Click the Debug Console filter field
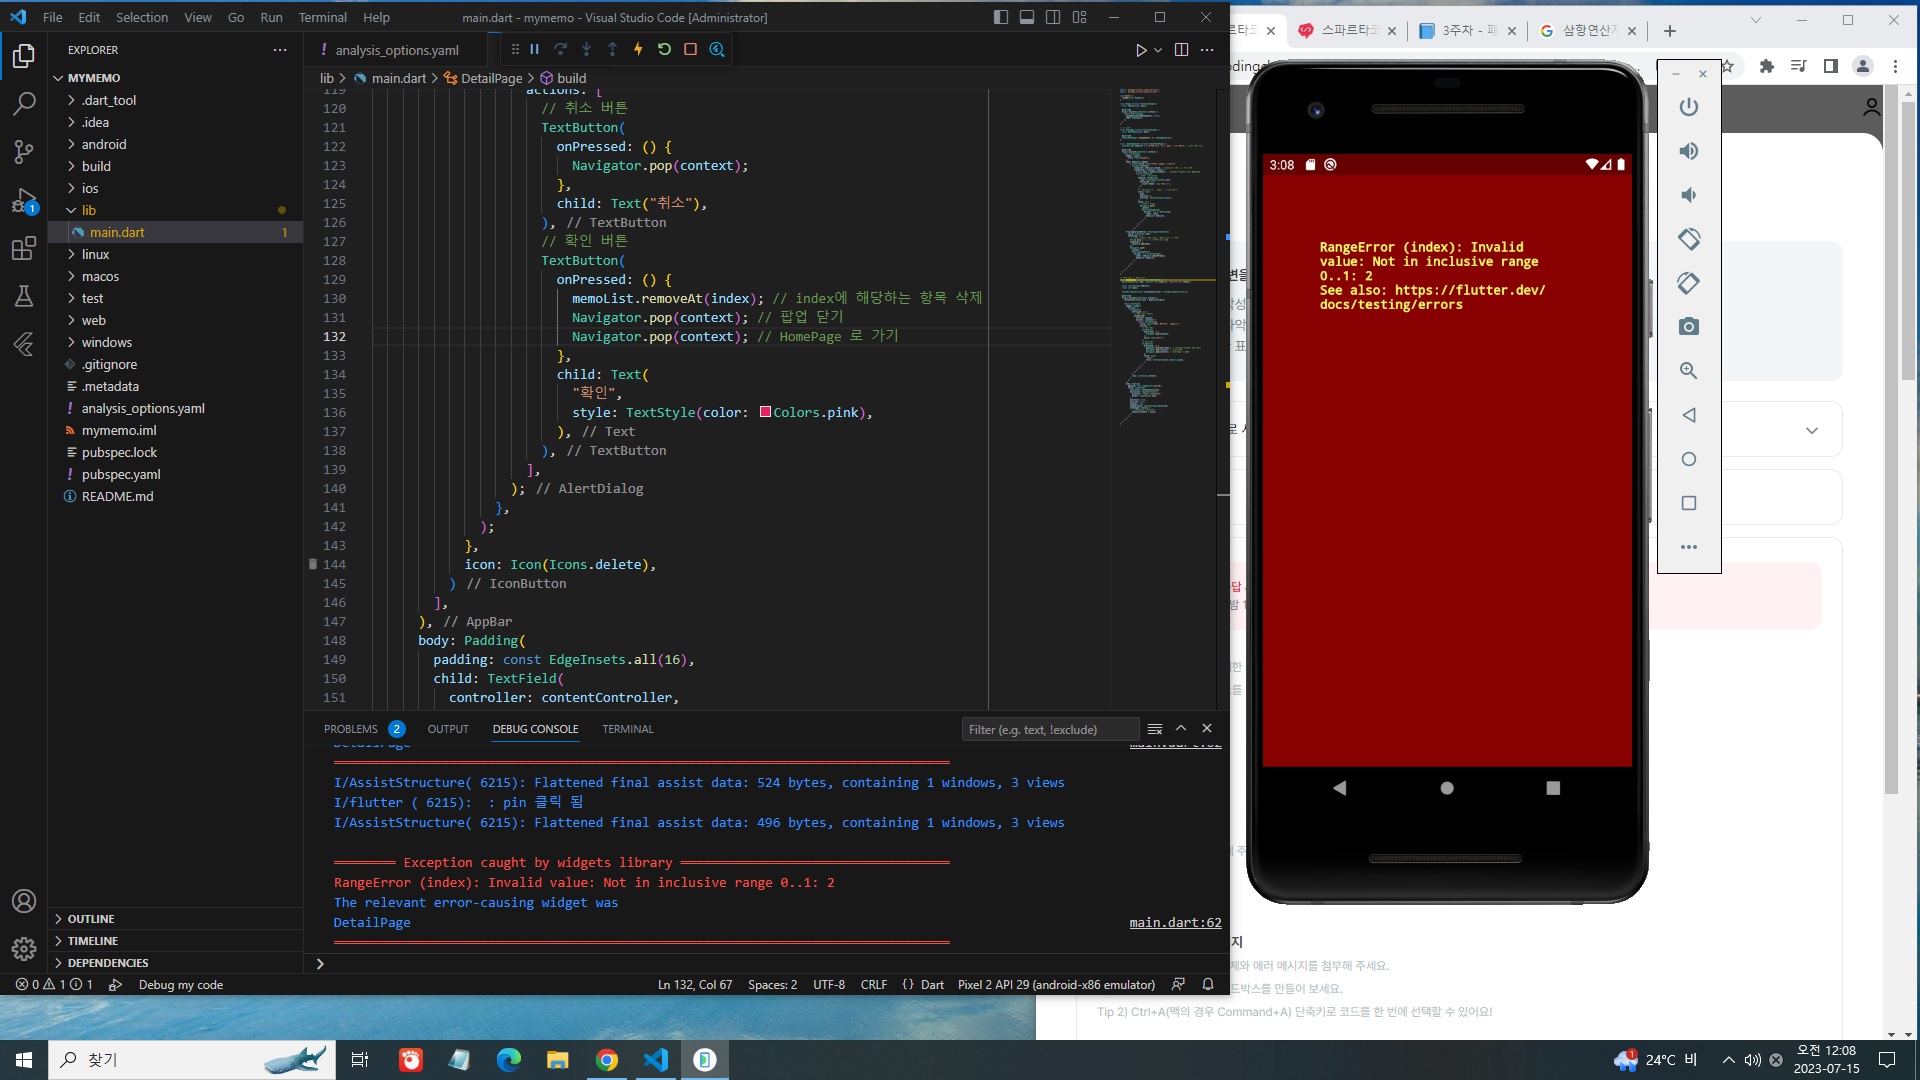1920x1080 pixels. [1050, 729]
